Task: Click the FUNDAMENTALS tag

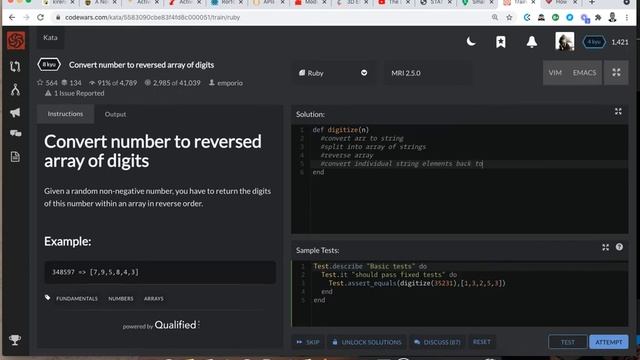Action: click(77, 299)
